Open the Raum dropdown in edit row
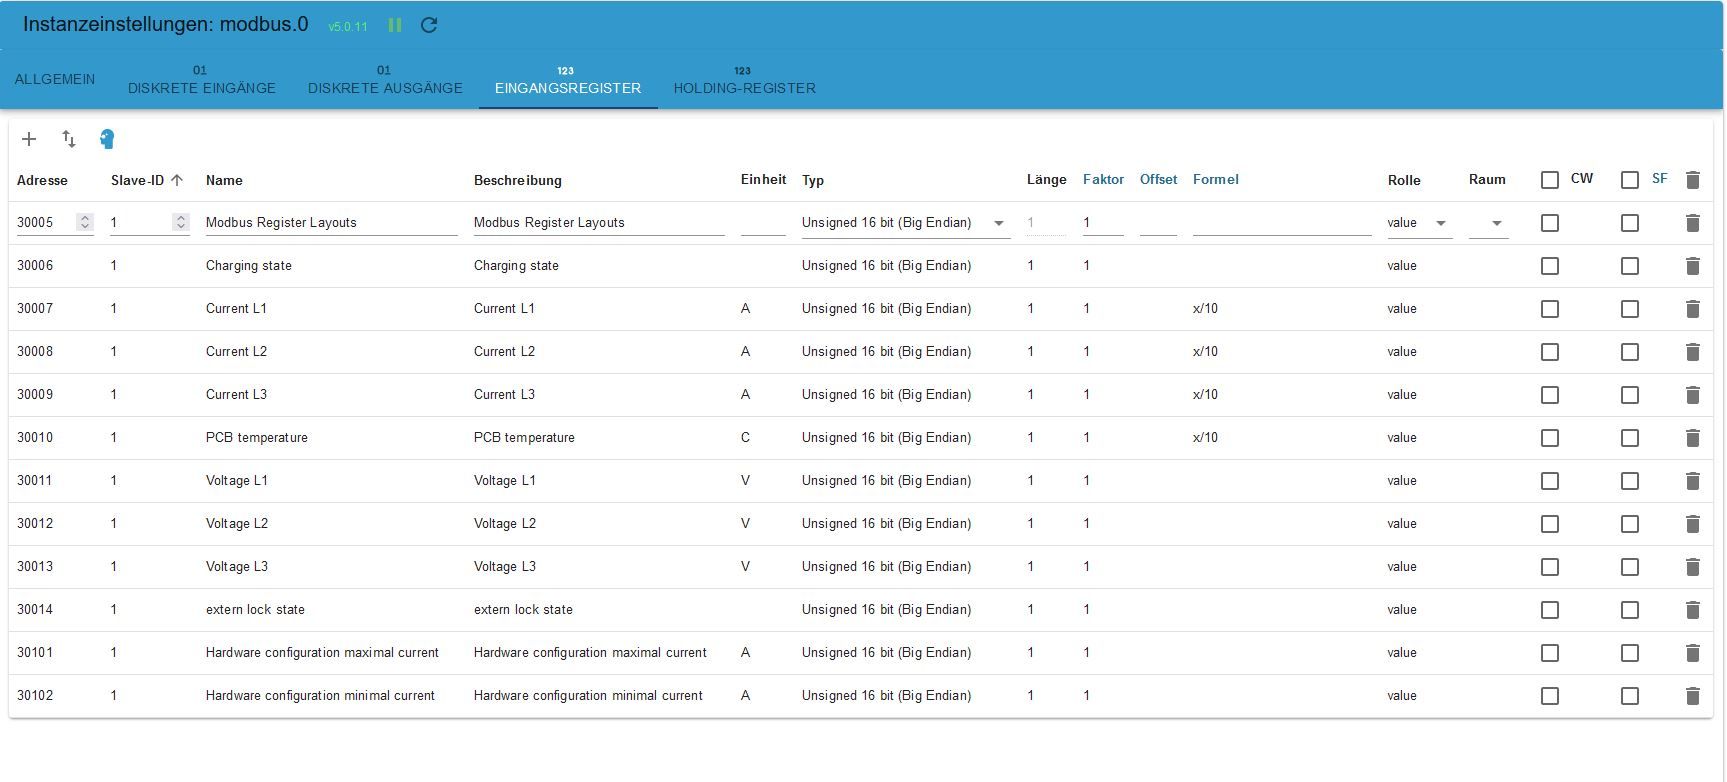Screen dimensions: 1727x782 tap(1488, 223)
